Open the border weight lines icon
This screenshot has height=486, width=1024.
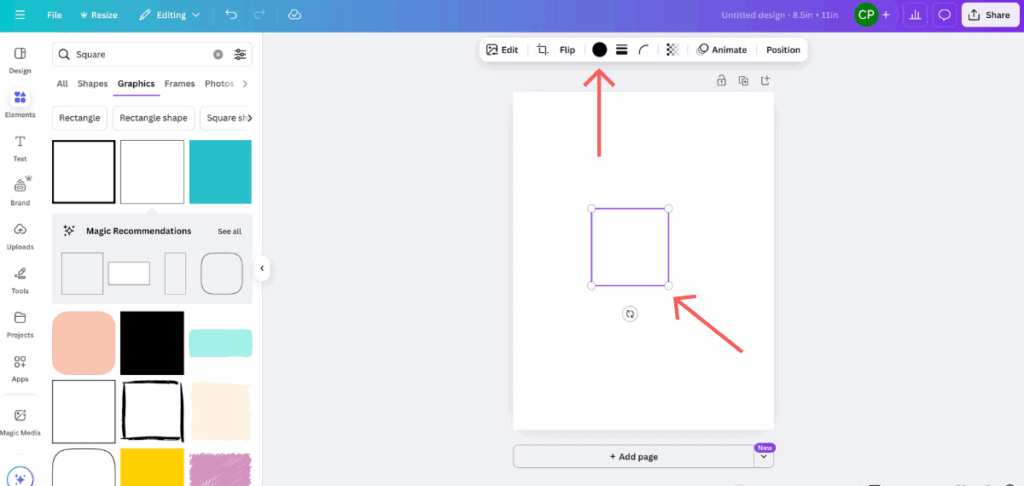click(x=622, y=50)
